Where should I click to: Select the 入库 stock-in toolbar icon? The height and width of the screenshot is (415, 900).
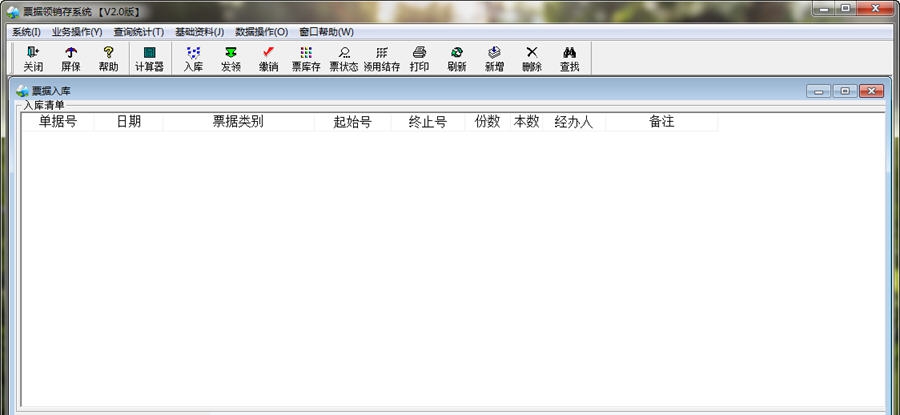coord(193,59)
